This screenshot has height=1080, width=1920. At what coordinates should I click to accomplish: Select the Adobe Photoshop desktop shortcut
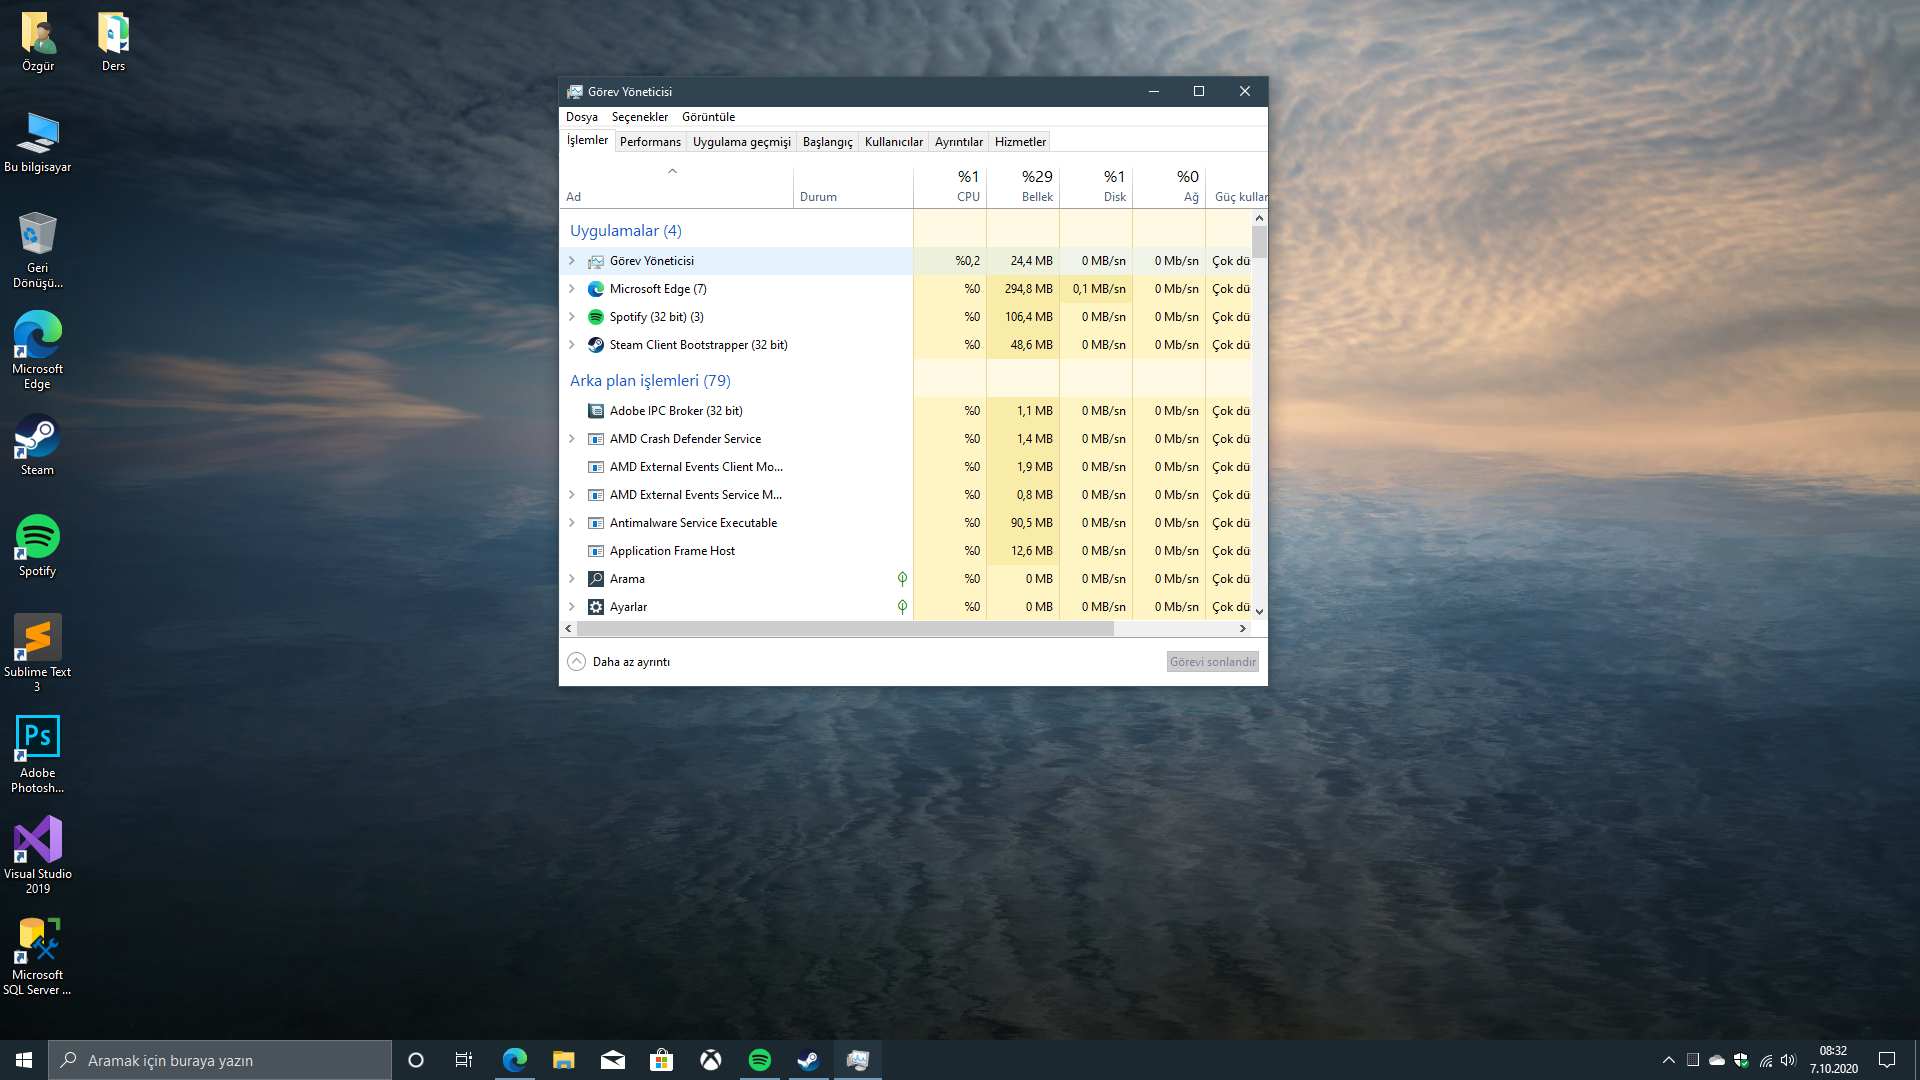click(x=38, y=754)
